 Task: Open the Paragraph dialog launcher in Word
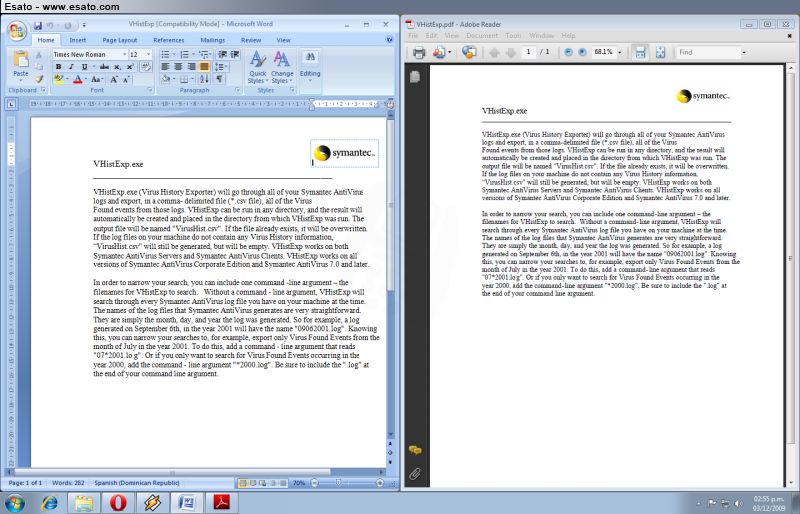[x=238, y=90]
